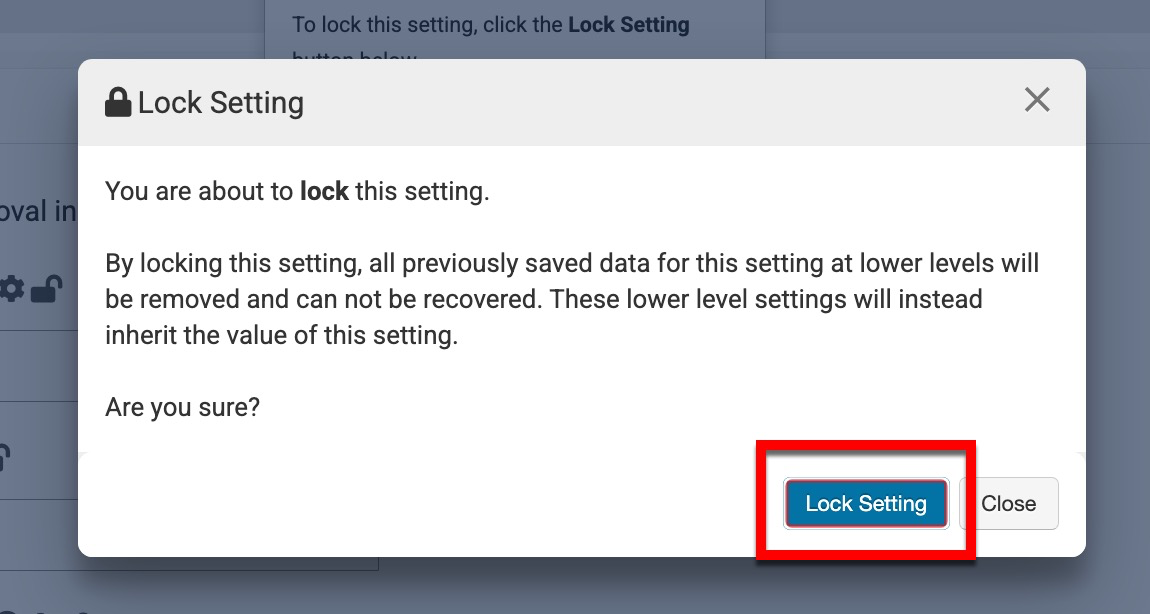This screenshot has height=614, width=1150.
Task: Click the gear icon behind the dialog
Action: coord(12,290)
